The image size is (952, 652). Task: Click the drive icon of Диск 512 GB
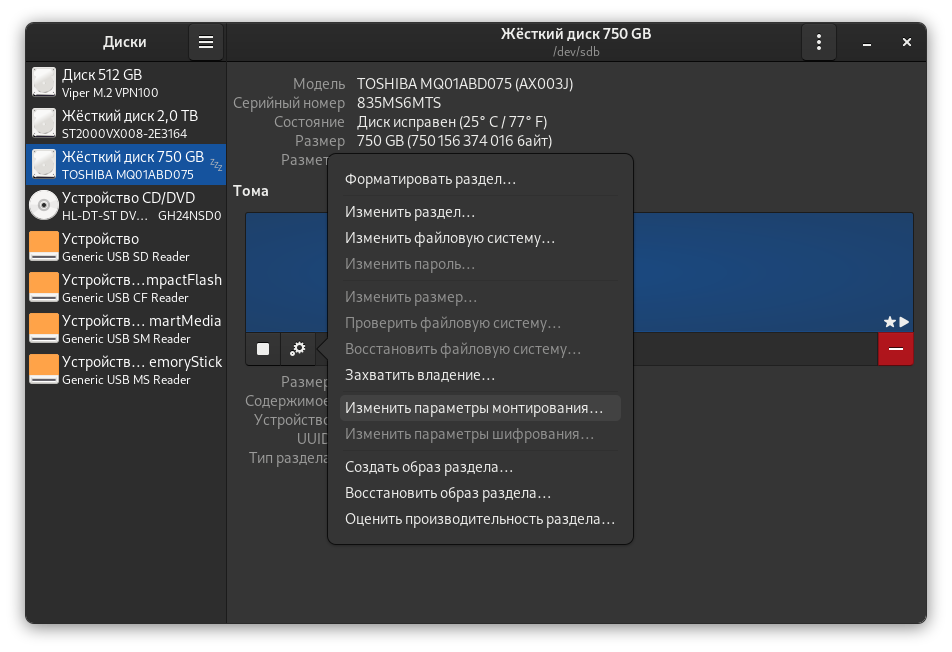(x=44, y=82)
